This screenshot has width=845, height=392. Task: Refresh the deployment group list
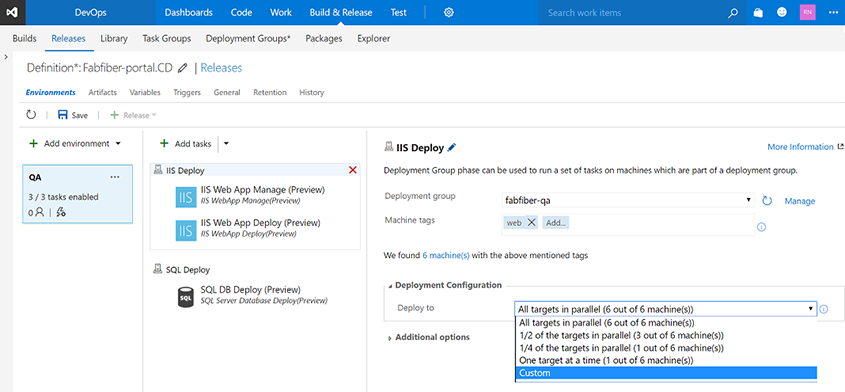[x=767, y=201]
